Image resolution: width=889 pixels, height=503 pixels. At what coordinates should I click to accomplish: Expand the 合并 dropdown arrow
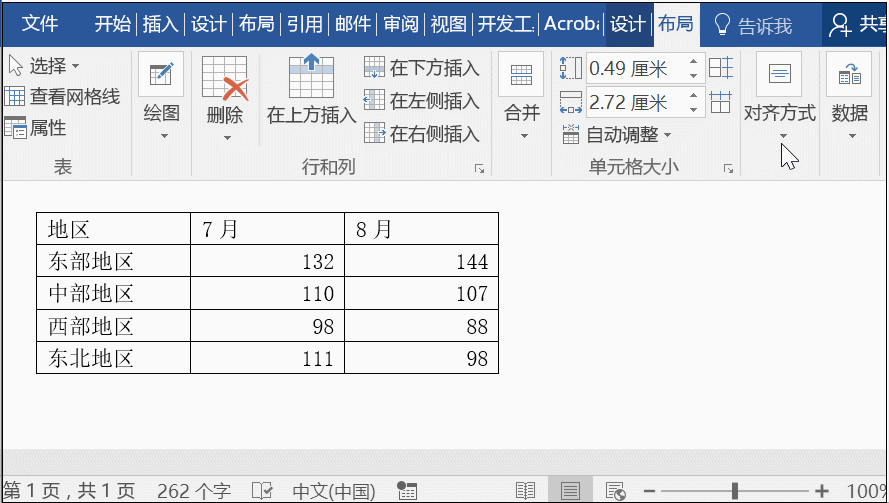pyautogui.click(x=524, y=136)
